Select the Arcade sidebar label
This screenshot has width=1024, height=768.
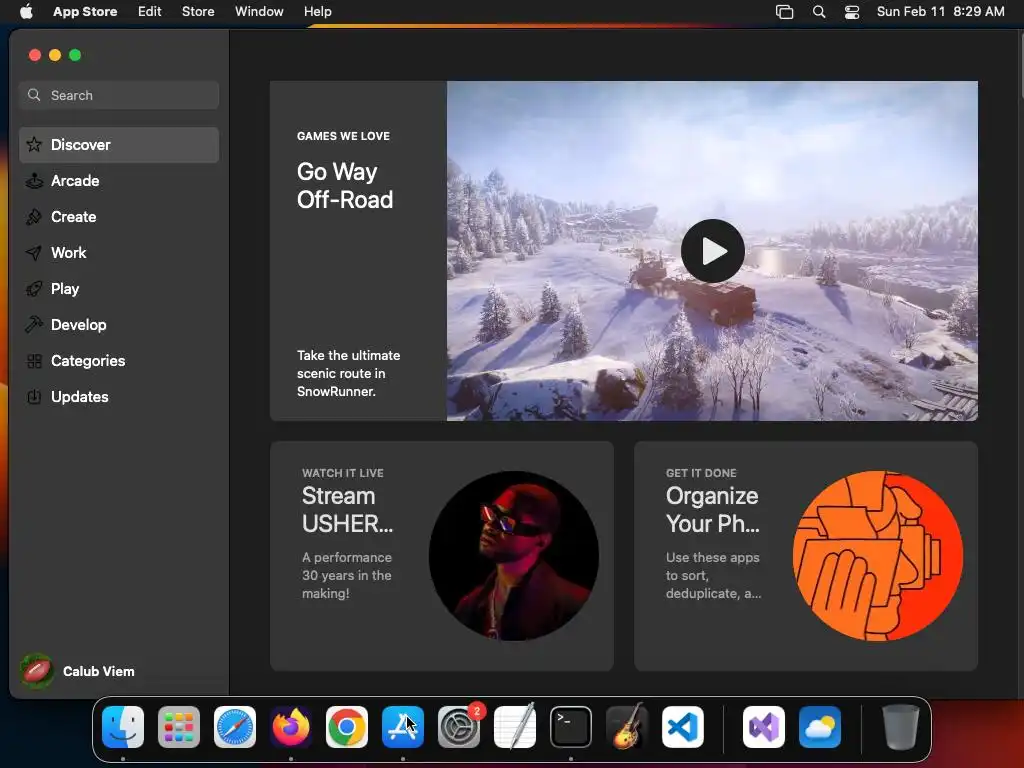[75, 181]
